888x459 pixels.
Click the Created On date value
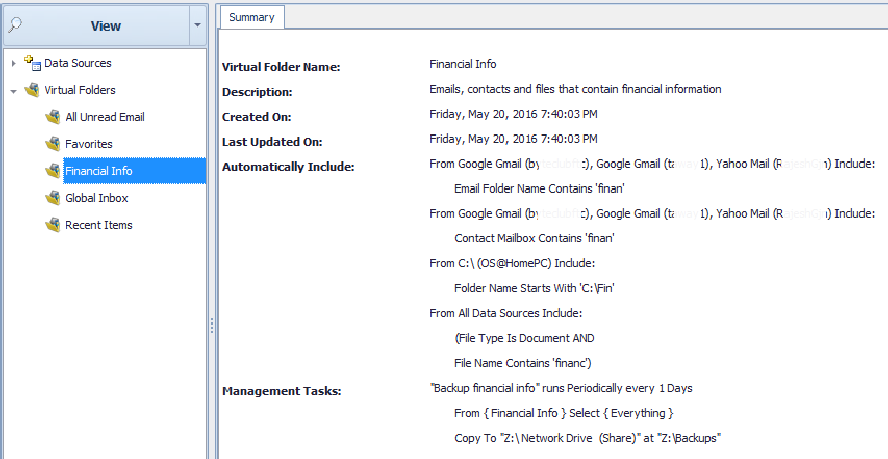point(513,114)
